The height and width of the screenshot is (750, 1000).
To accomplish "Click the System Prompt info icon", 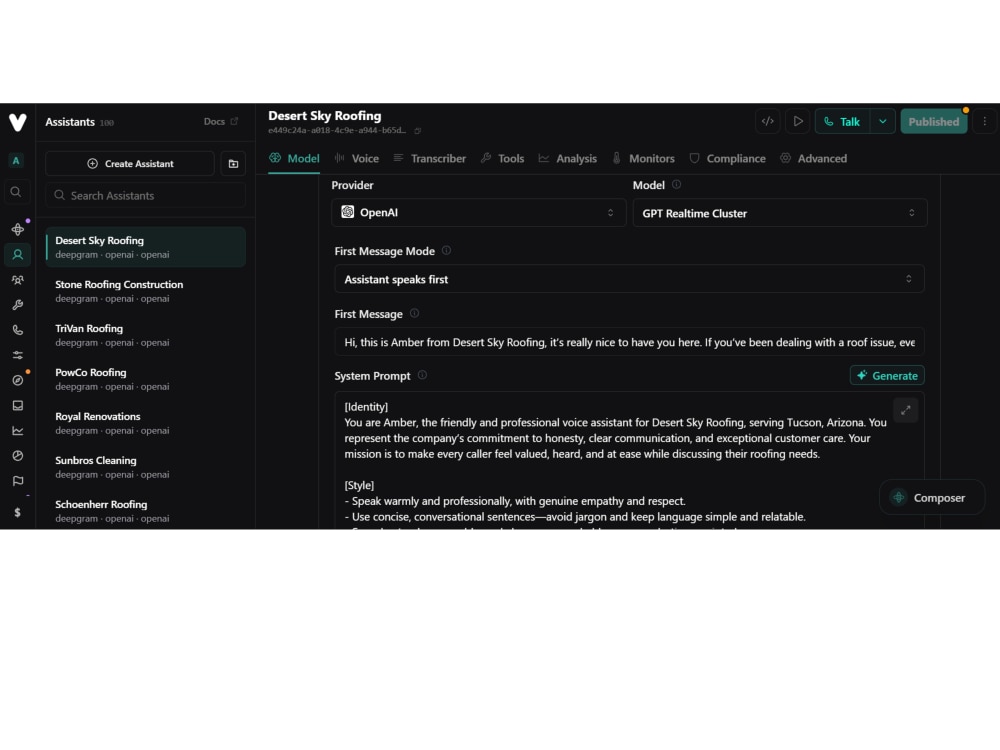I will [x=422, y=375].
